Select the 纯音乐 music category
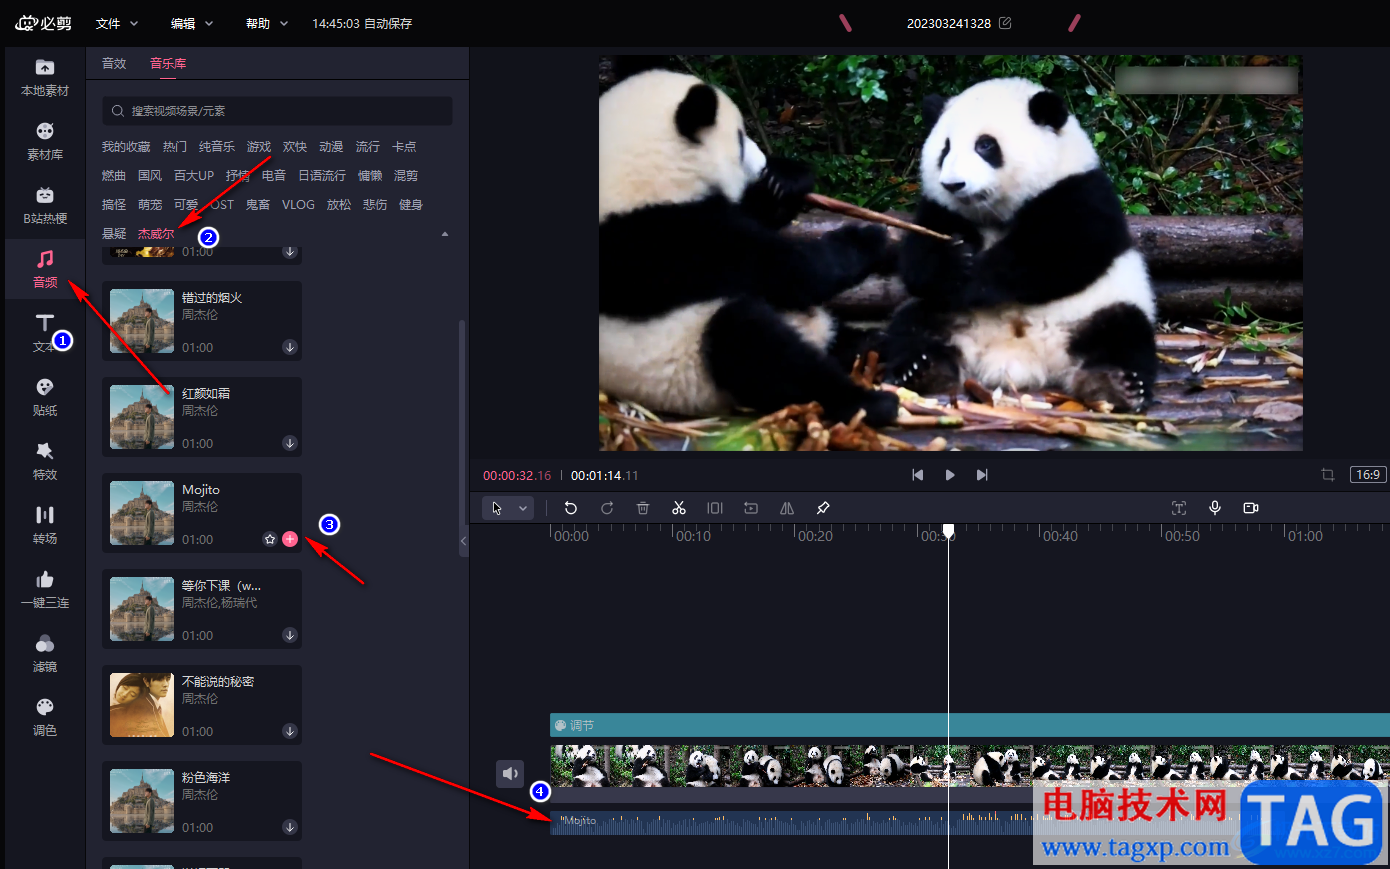Viewport: 1390px width, 869px height. tap(217, 147)
